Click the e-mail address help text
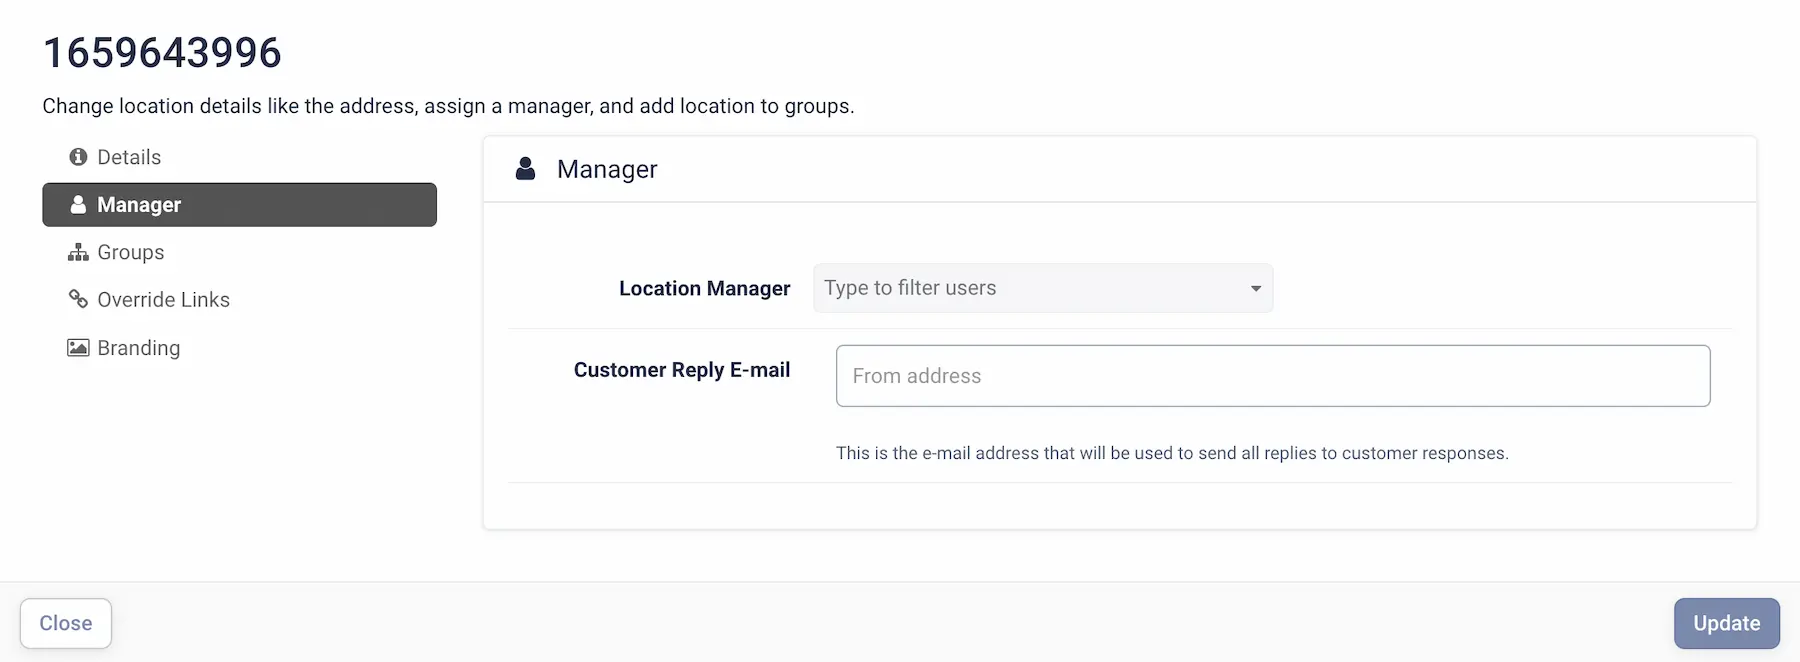Screen dimensions: 1800x662 click(x=1172, y=453)
